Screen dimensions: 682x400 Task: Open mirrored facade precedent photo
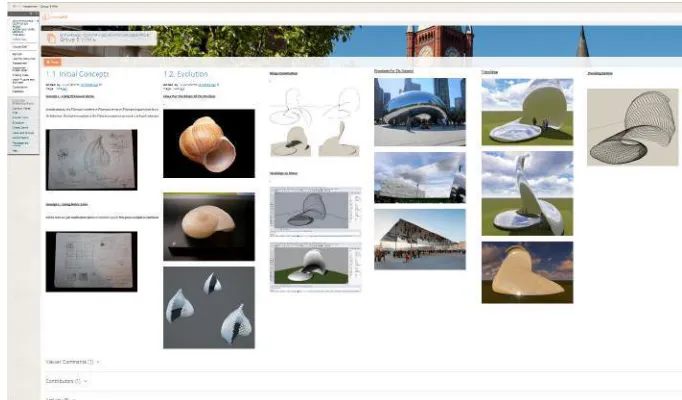[x=420, y=177]
